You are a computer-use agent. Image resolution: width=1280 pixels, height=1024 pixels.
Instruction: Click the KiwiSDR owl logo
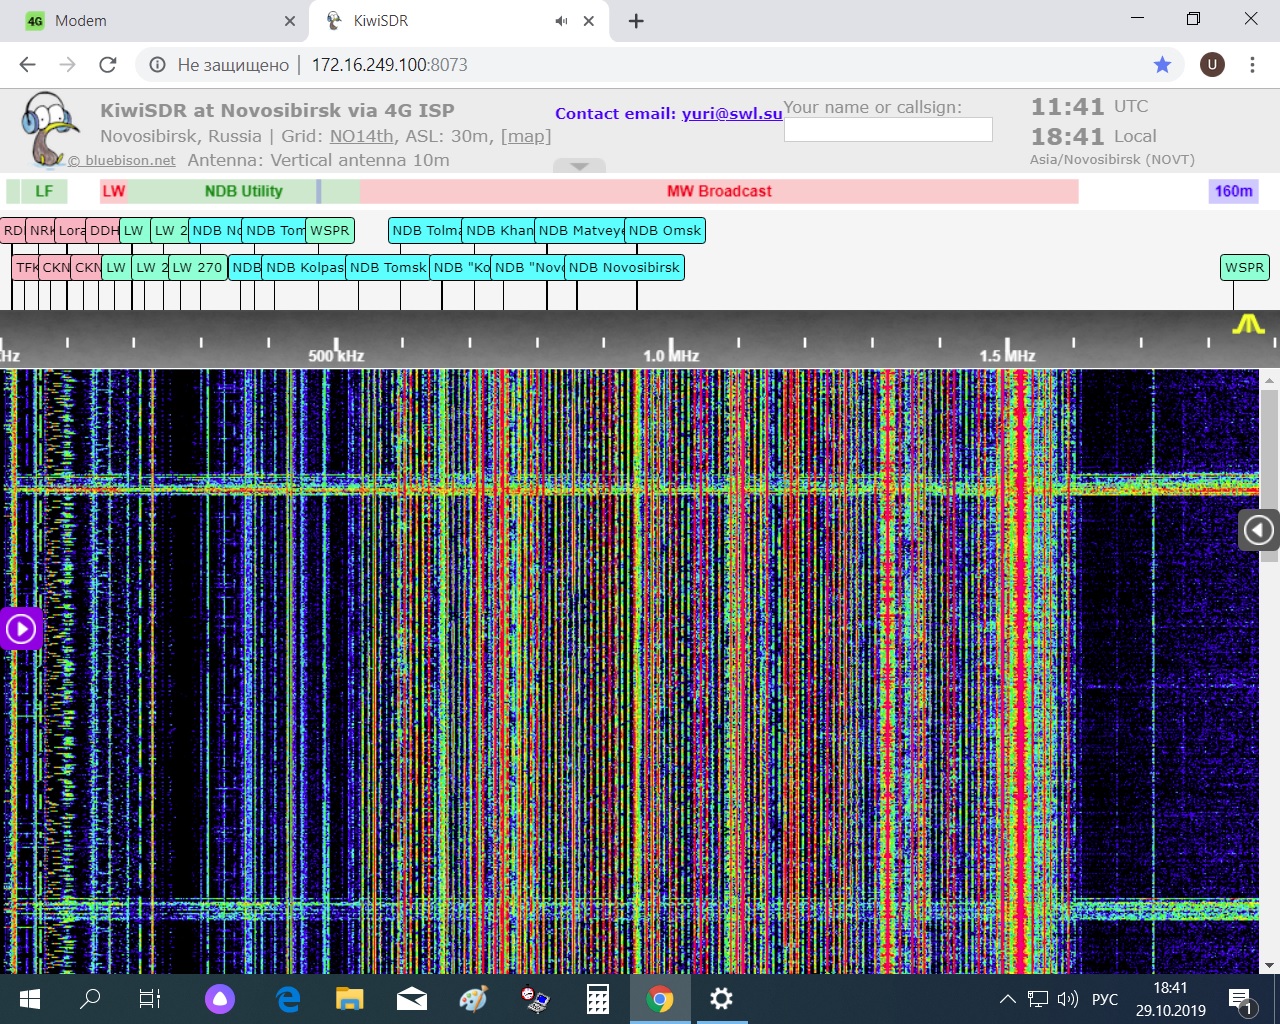[48, 129]
